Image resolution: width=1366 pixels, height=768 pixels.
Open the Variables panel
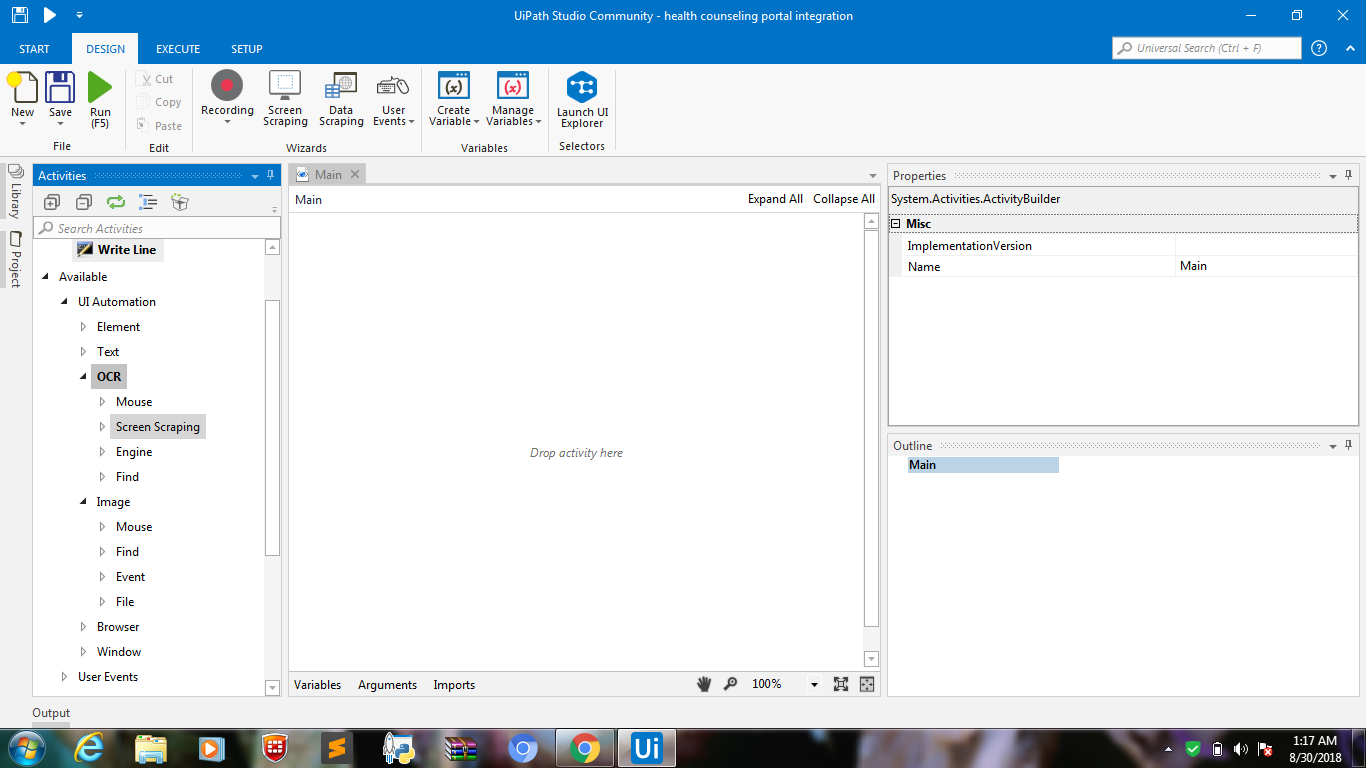(318, 685)
